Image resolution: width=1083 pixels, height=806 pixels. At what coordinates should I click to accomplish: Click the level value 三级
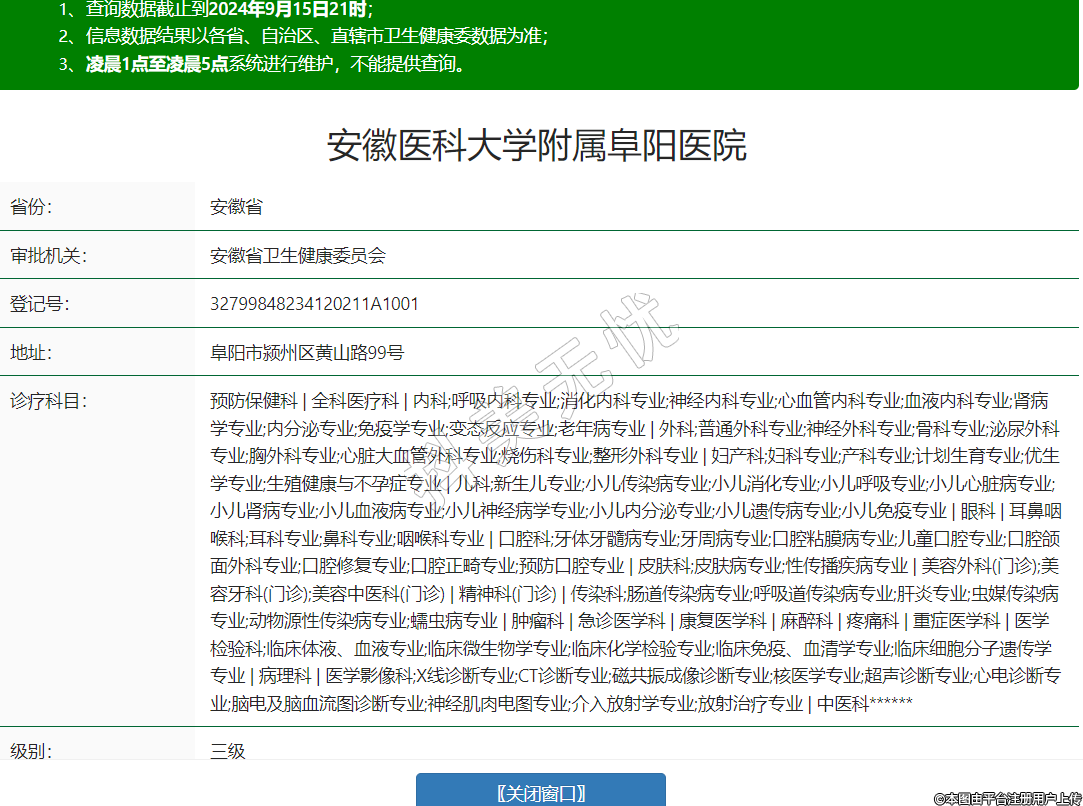(228, 750)
